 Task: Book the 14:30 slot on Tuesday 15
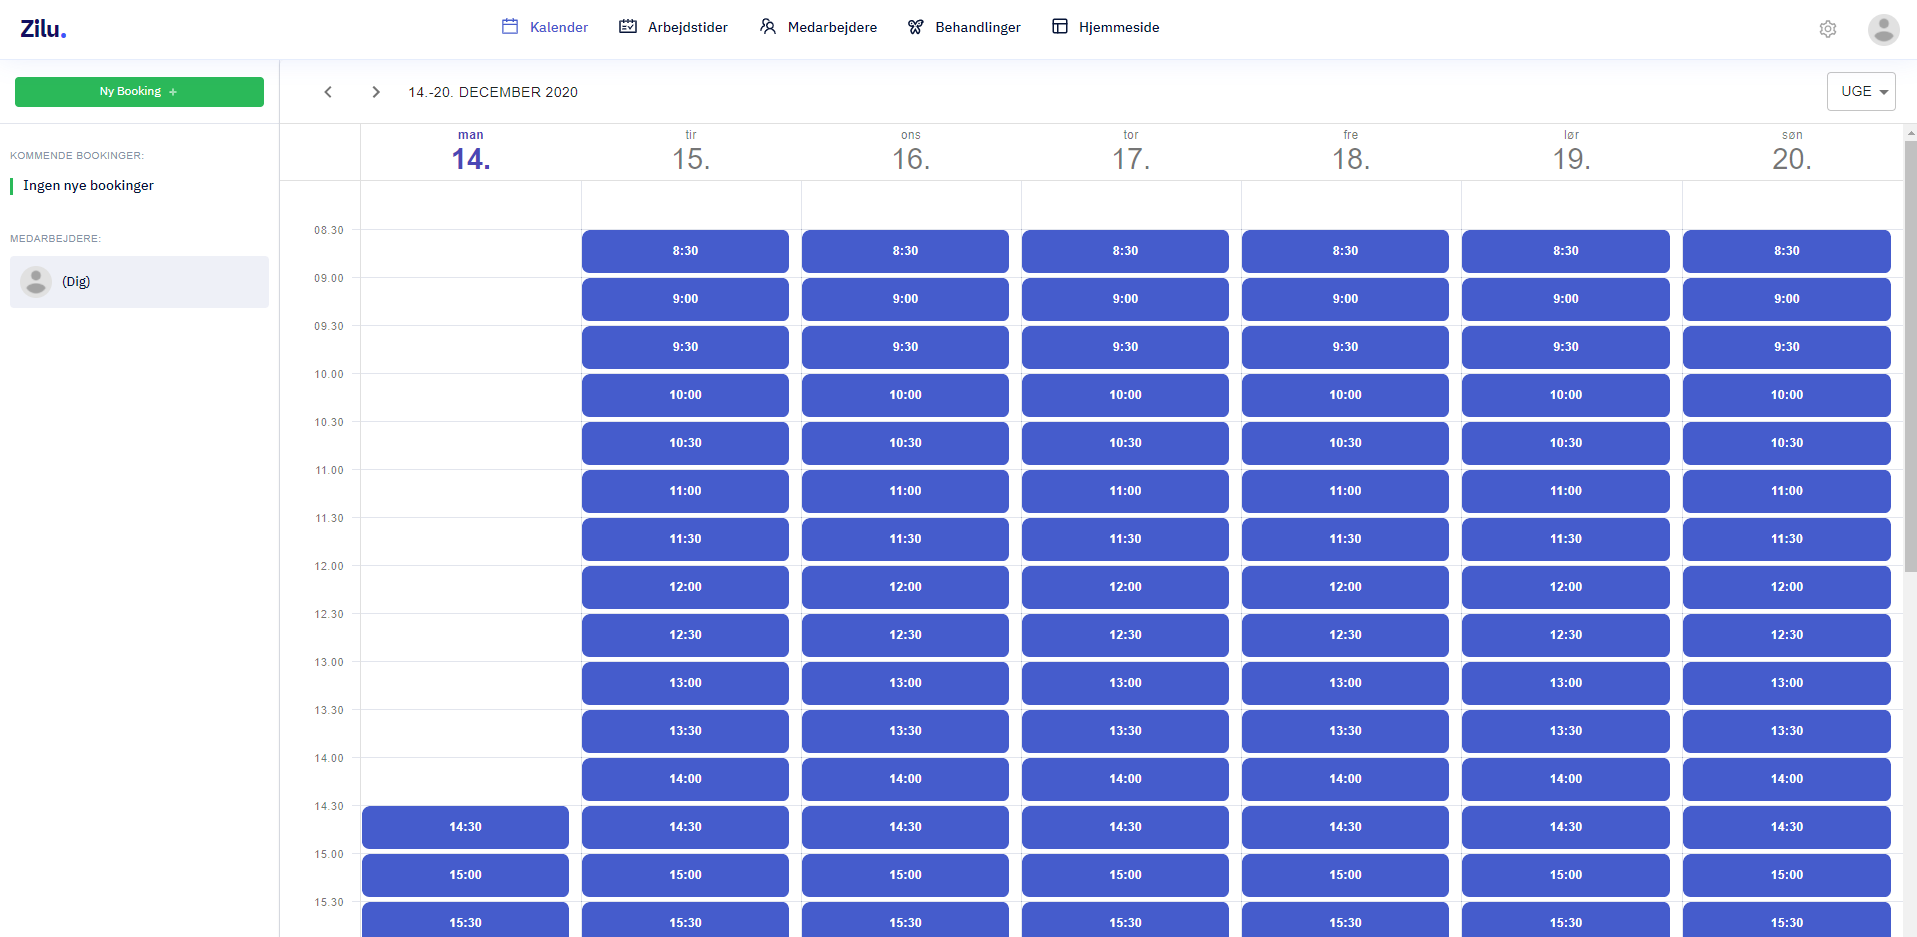[685, 827]
